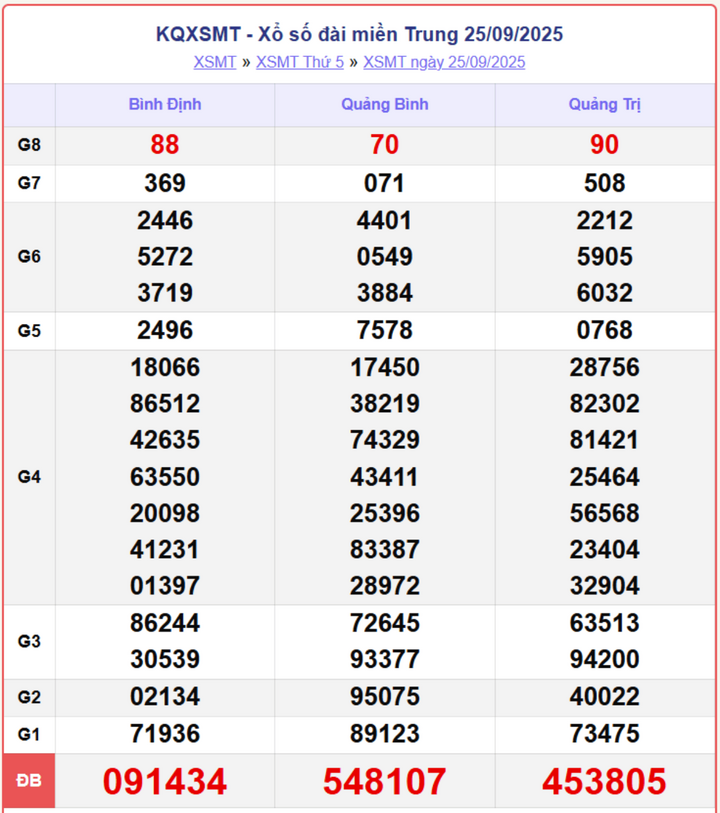Viewport: 720px width, 813px height.
Task: Select G4 number 17450
Action: point(385,368)
